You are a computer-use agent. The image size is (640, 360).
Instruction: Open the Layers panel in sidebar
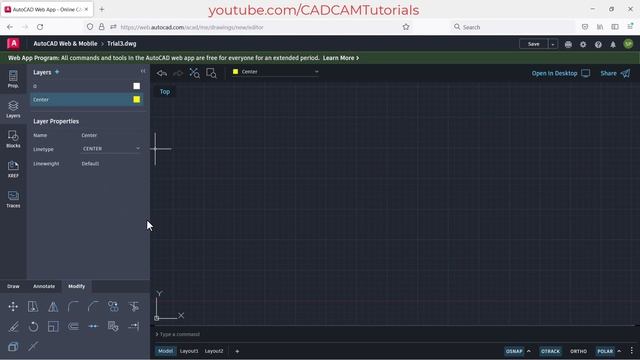point(13,109)
